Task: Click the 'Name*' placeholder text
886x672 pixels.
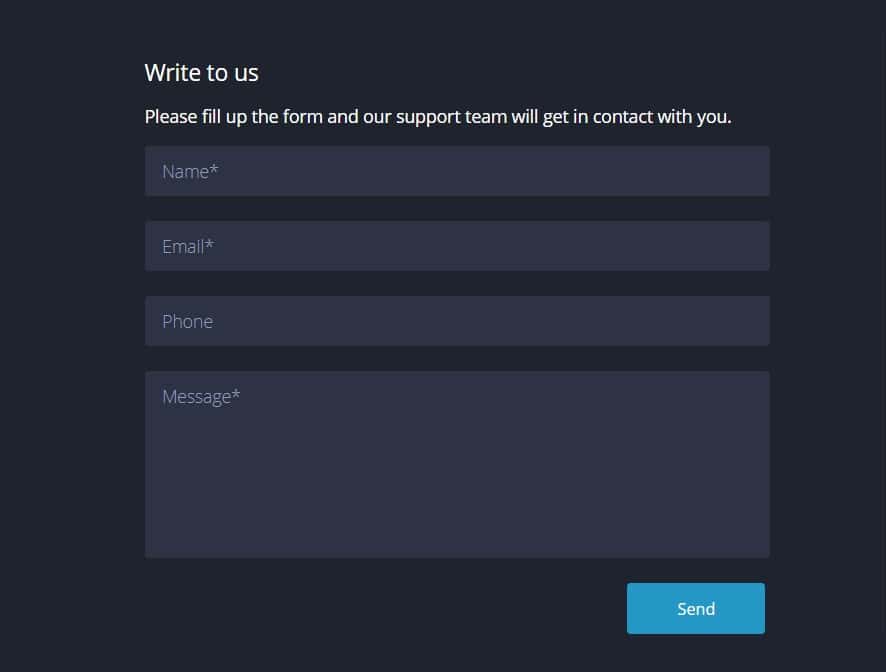Action: (x=190, y=172)
